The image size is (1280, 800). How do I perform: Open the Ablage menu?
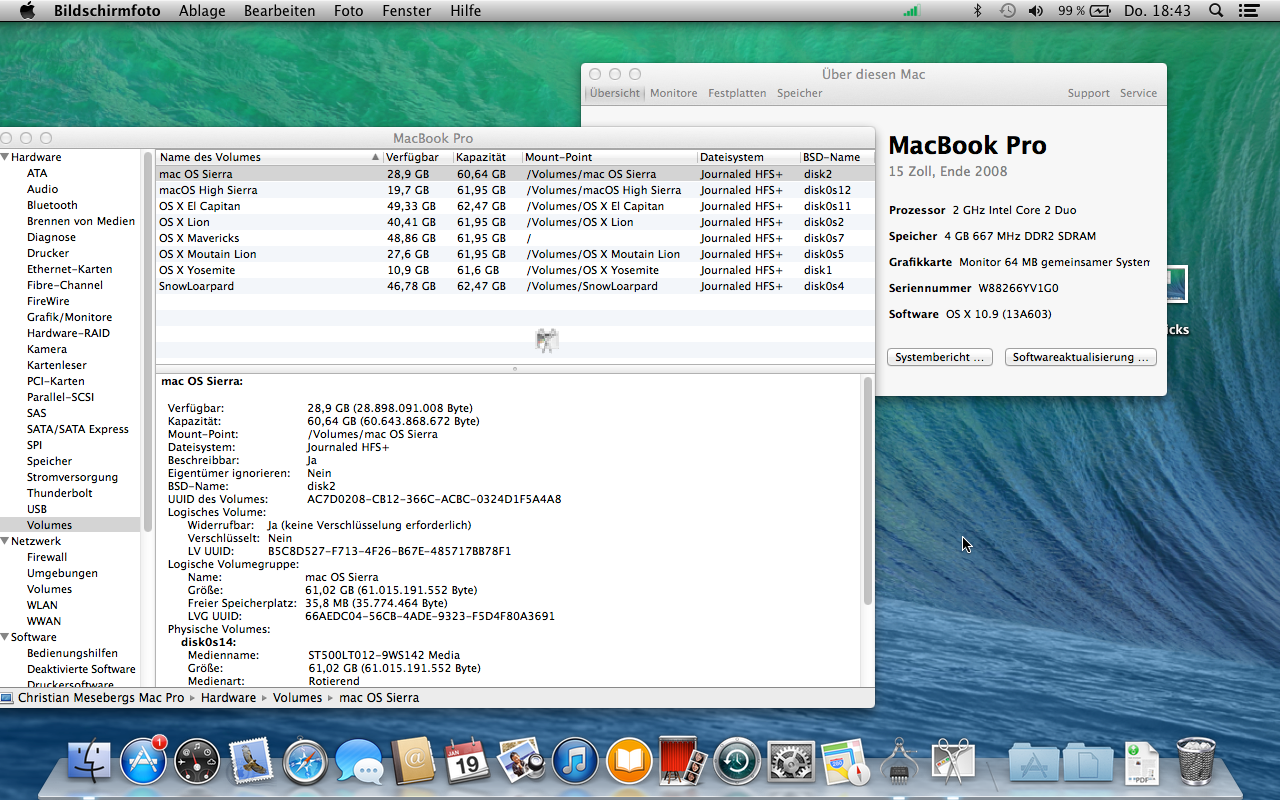[x=201, y=11]
